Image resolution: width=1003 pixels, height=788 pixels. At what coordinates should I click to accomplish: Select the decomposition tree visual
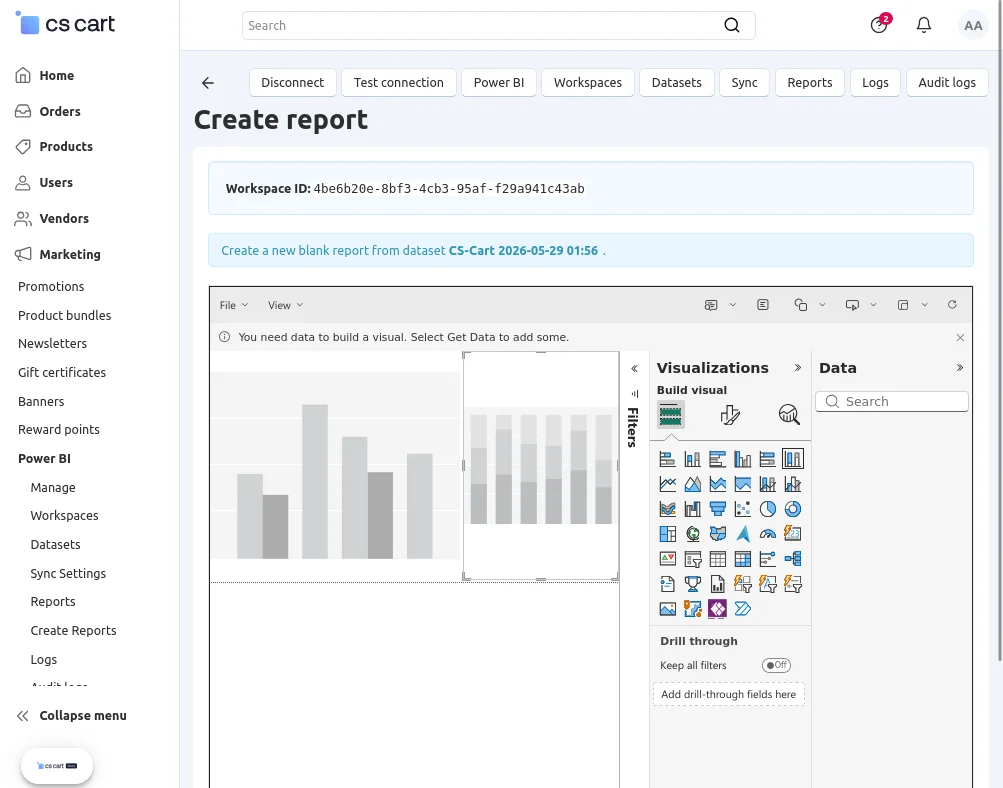[793, 558]
